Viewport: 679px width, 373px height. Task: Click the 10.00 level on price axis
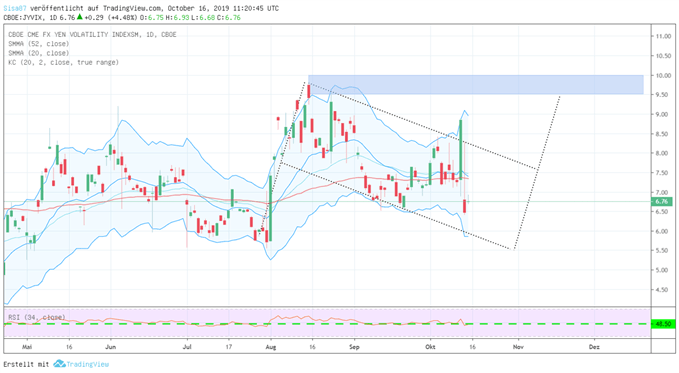pos(663,75)
